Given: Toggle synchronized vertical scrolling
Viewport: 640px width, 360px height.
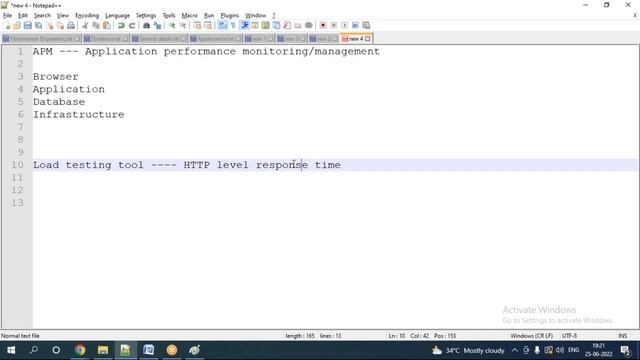Looking at the screenshot, I should tap(197, 25).
